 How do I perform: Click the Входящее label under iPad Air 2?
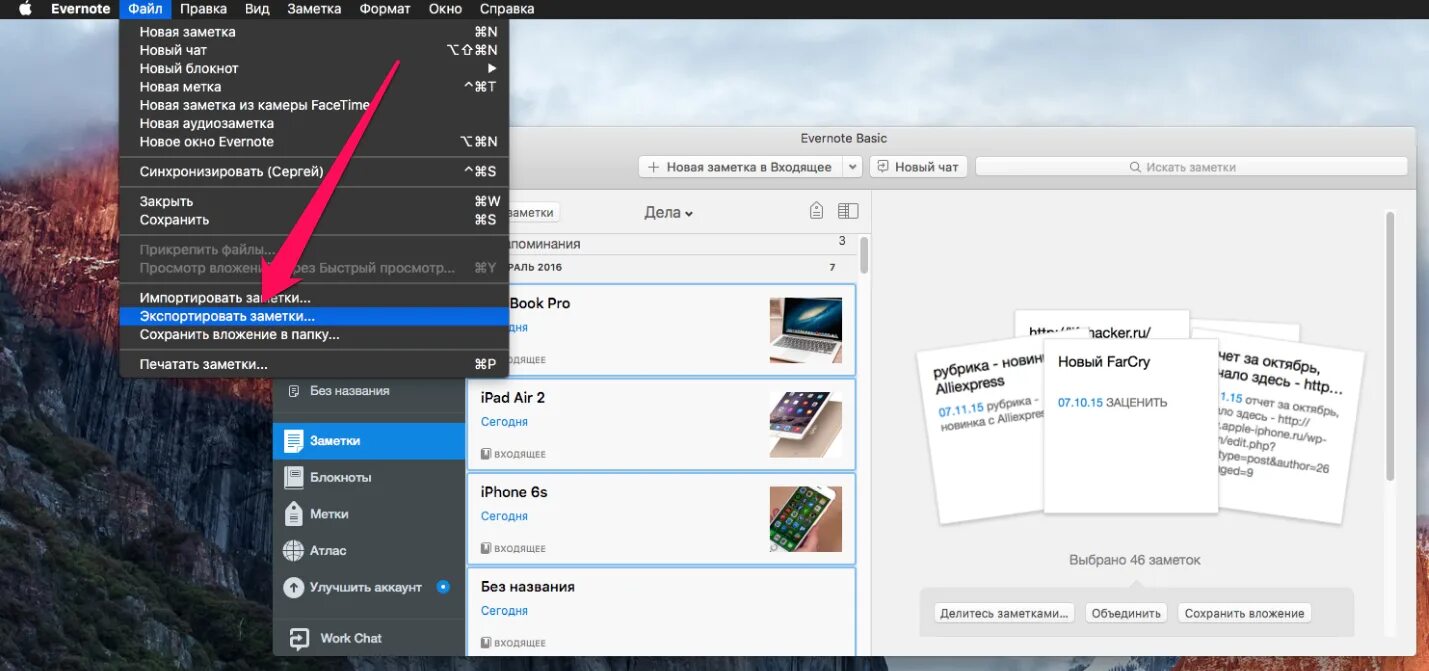coord(513,454)
